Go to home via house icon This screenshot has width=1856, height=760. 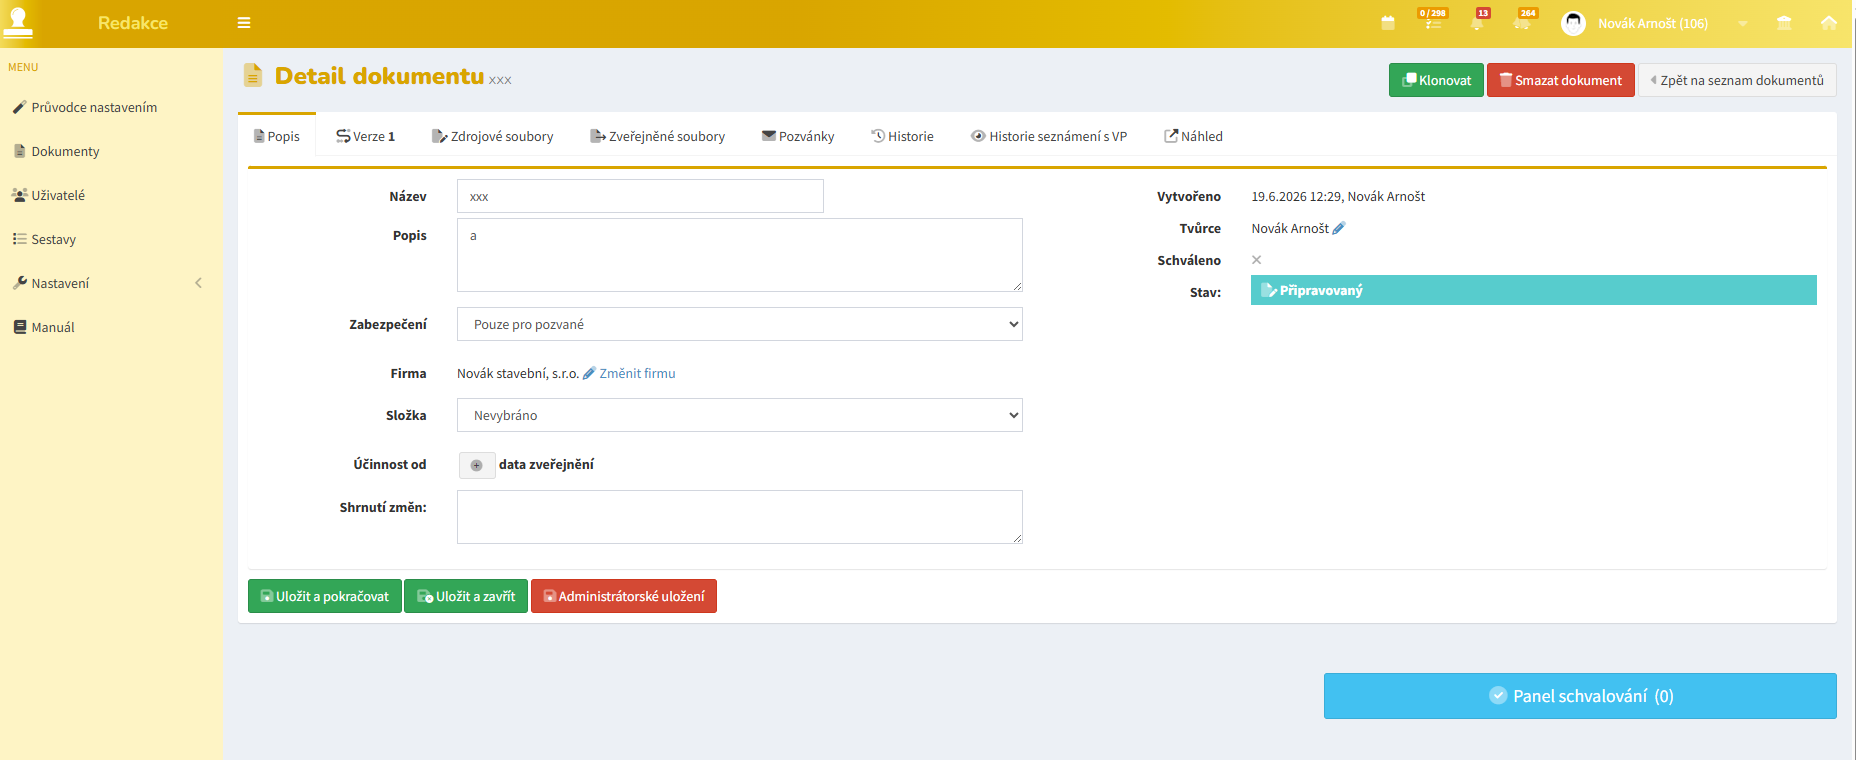(x=1829, y=23)
